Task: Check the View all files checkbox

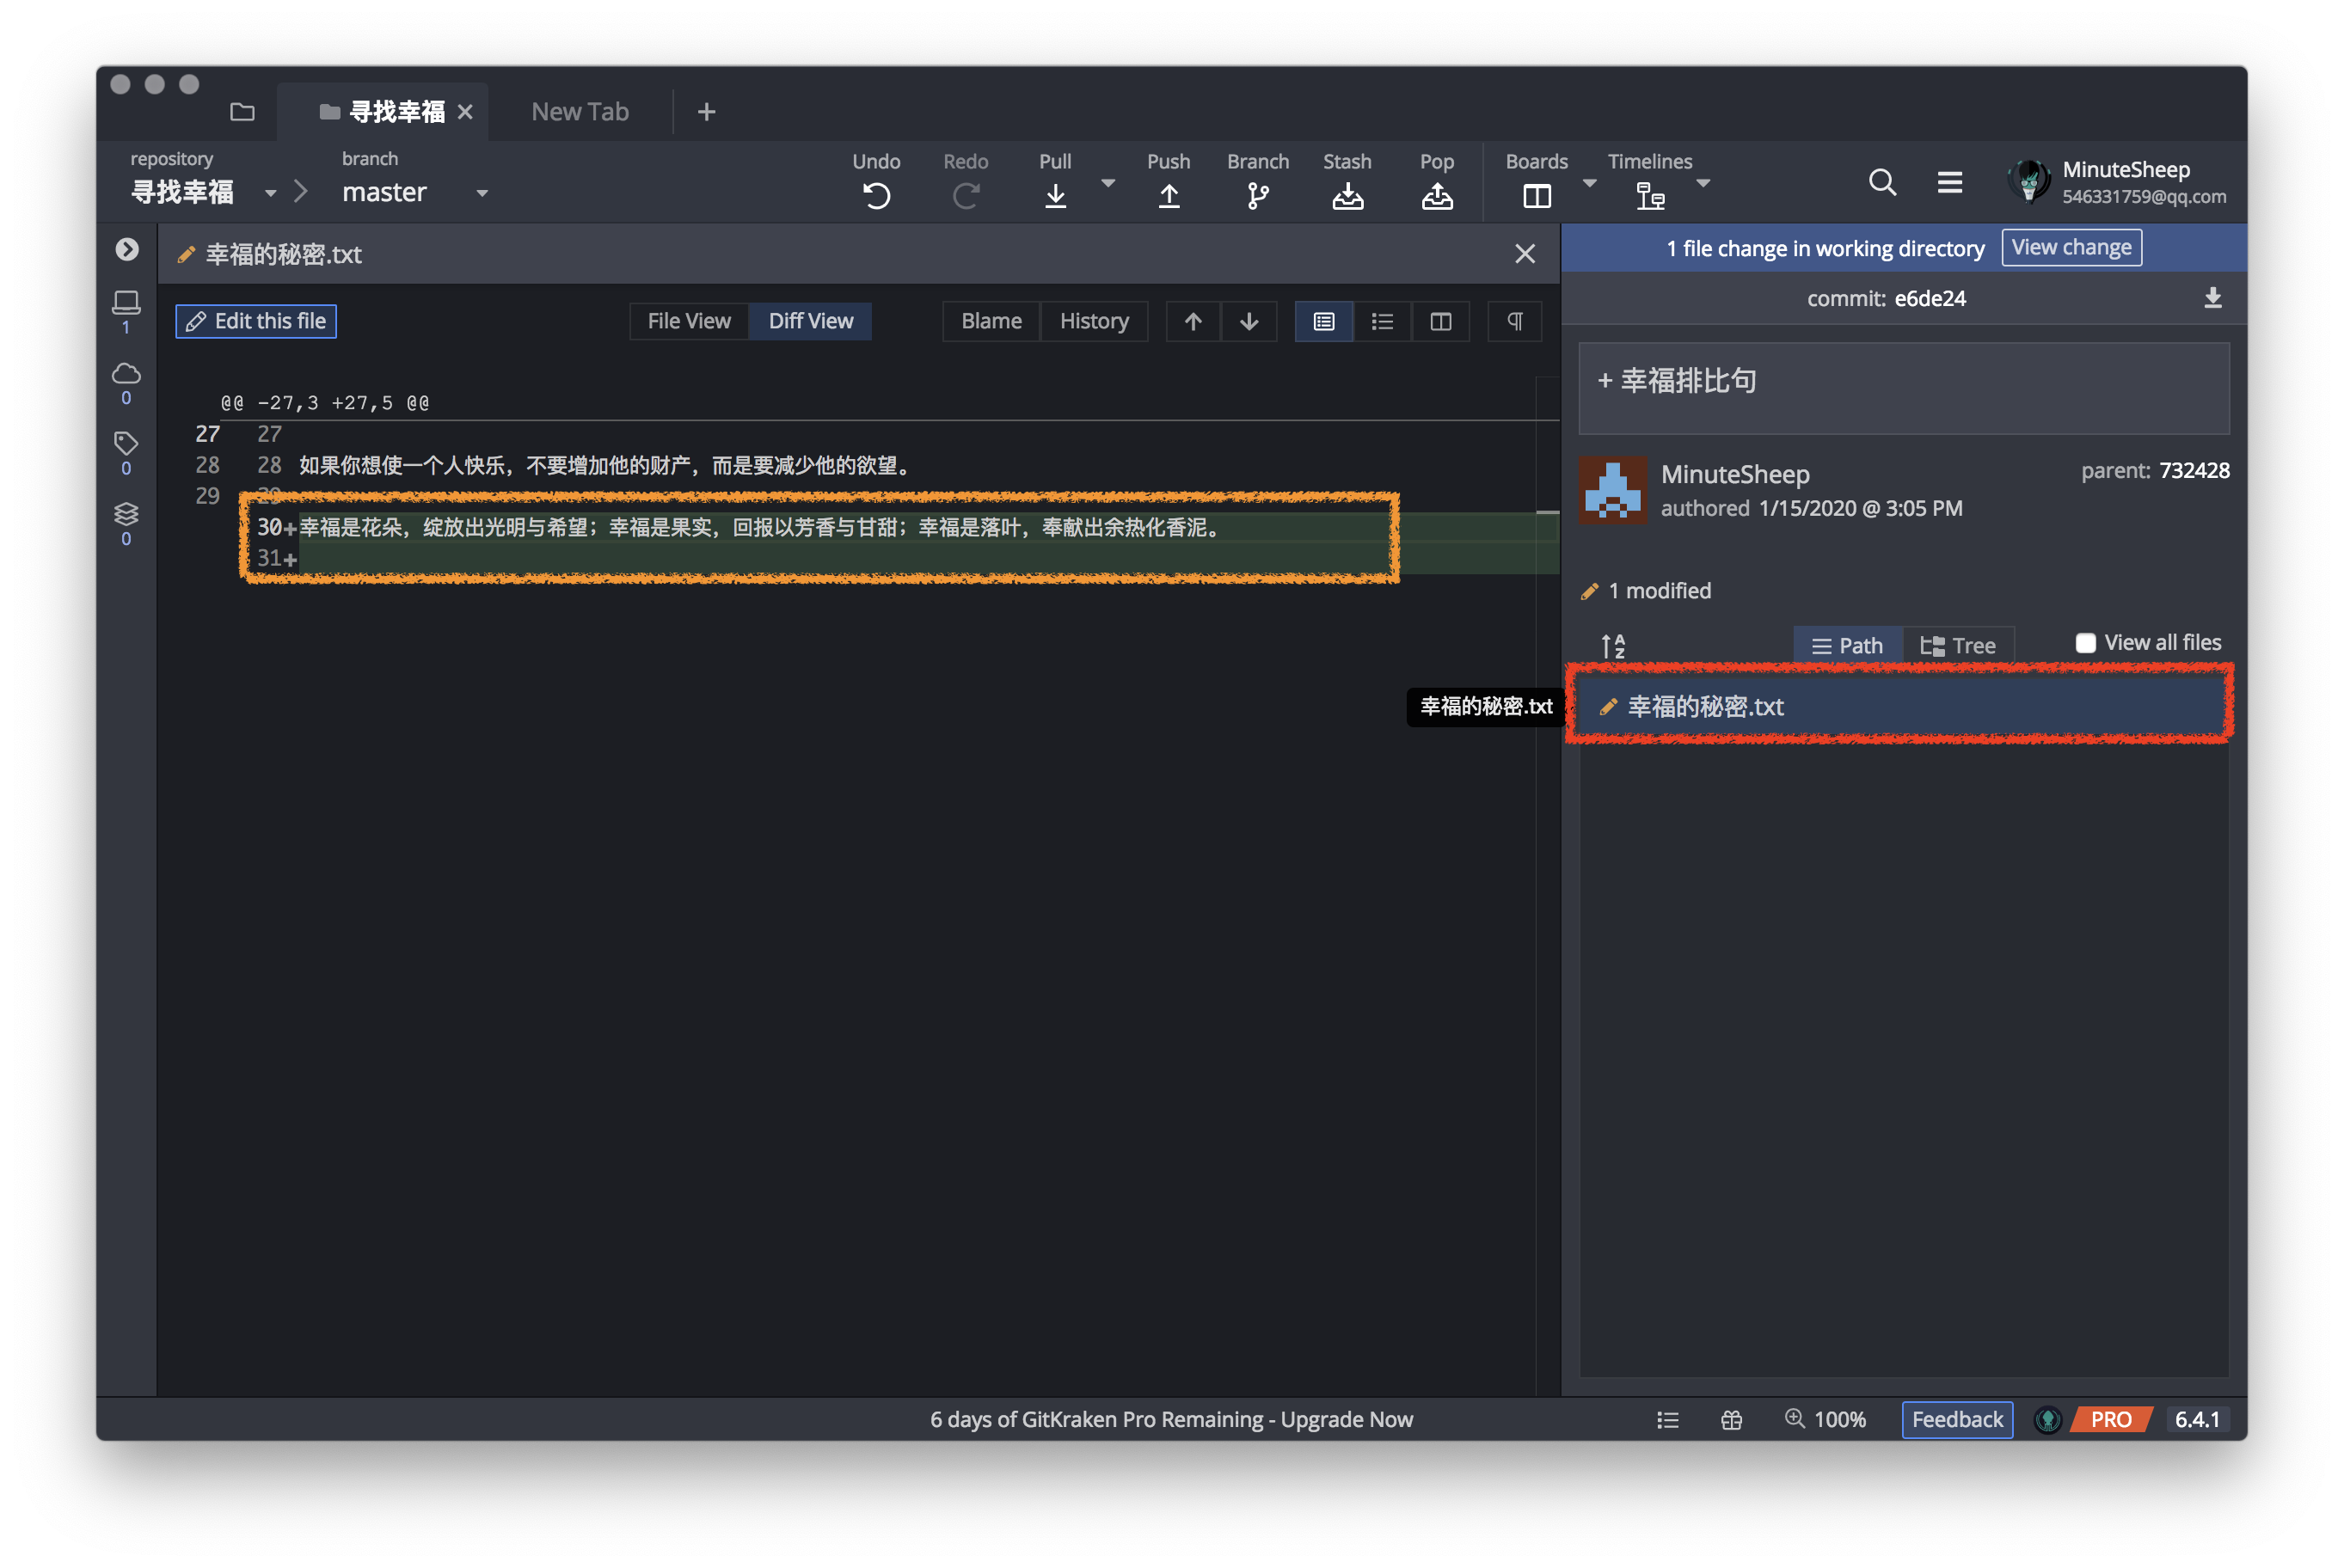Action: pyautogui.click(x=2085, y=643)
